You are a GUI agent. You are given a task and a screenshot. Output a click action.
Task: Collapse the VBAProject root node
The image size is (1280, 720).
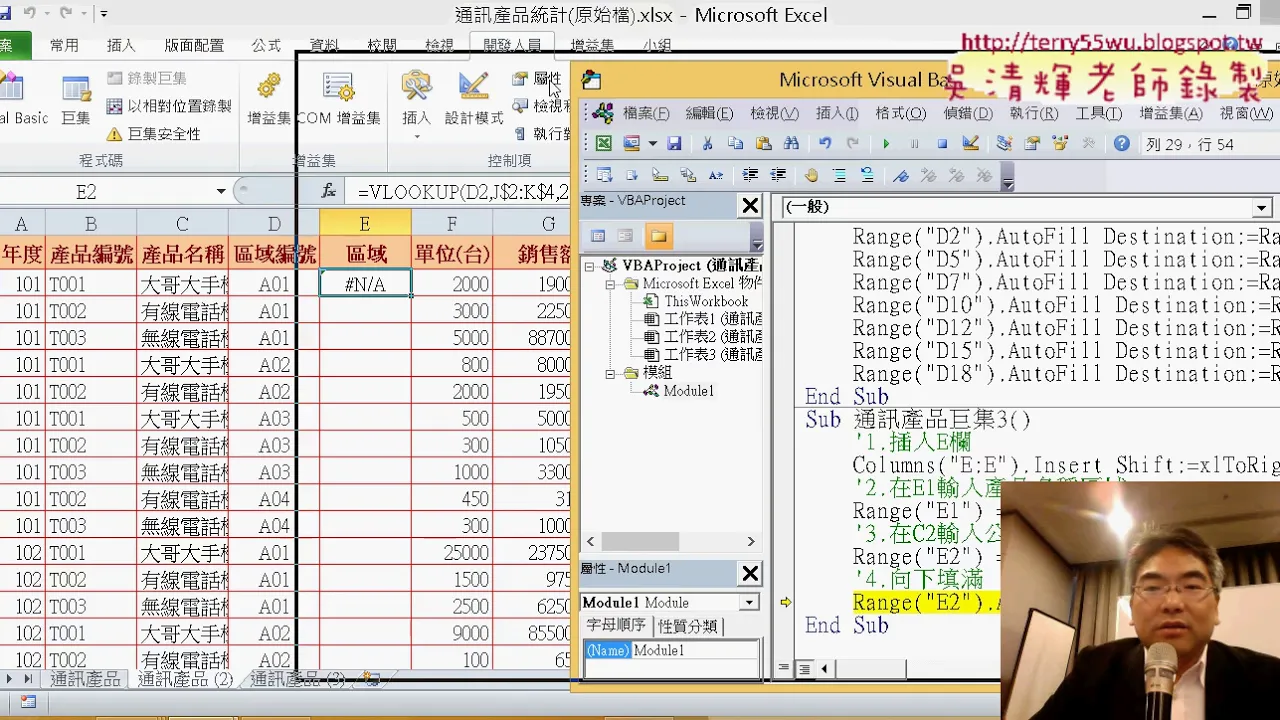coord(590,266)
